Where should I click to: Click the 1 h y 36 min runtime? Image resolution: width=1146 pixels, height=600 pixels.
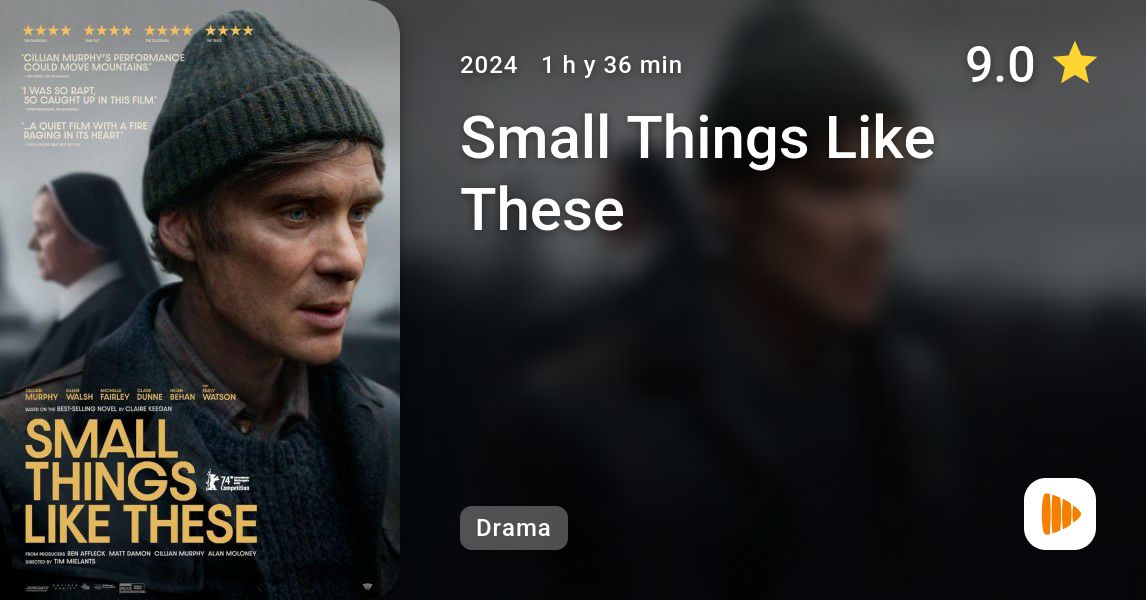(x=612, y=65)
